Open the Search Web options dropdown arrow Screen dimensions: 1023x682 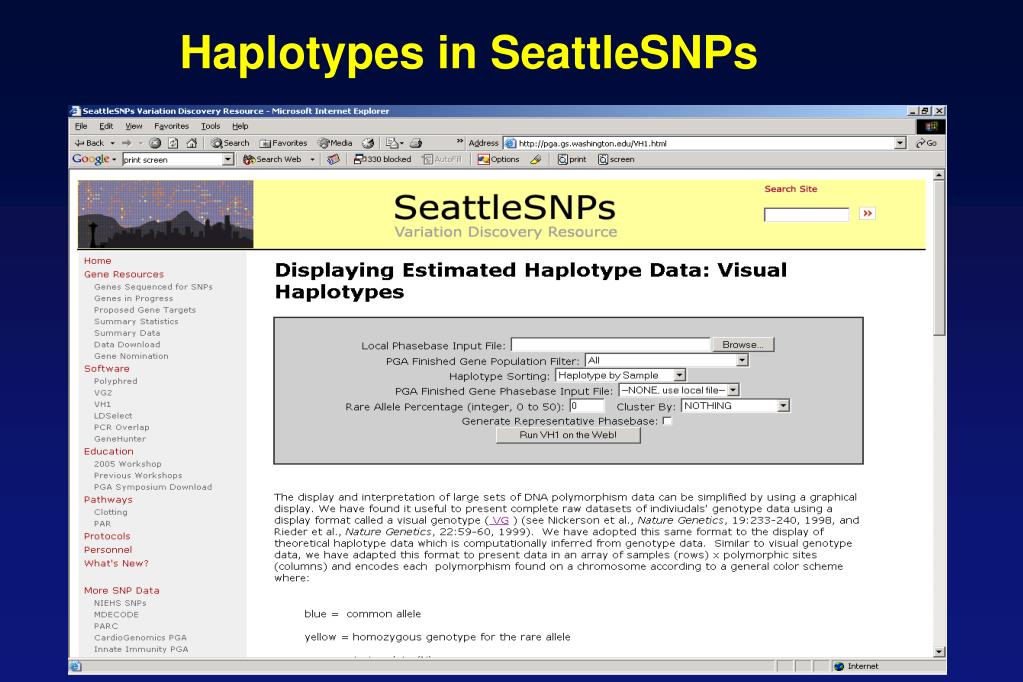[313, 159]
